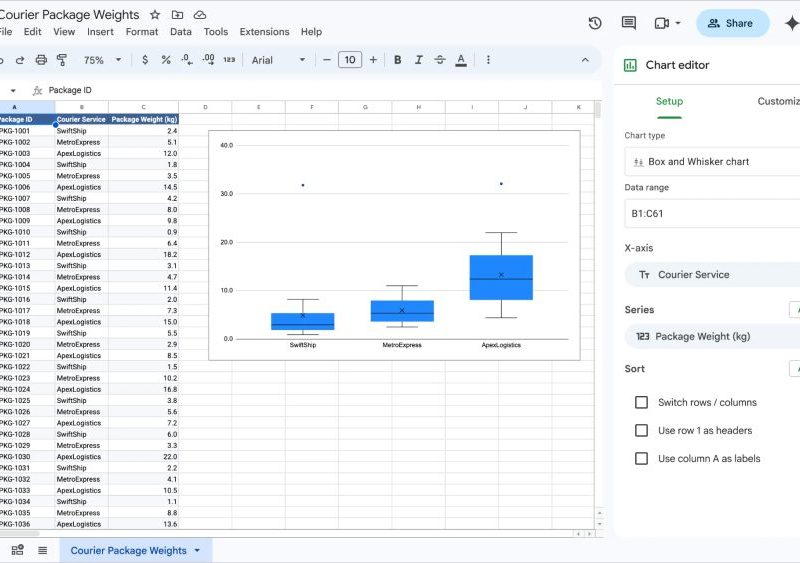
Task: Click the all sheets list icon
Action: pos(43,550)
